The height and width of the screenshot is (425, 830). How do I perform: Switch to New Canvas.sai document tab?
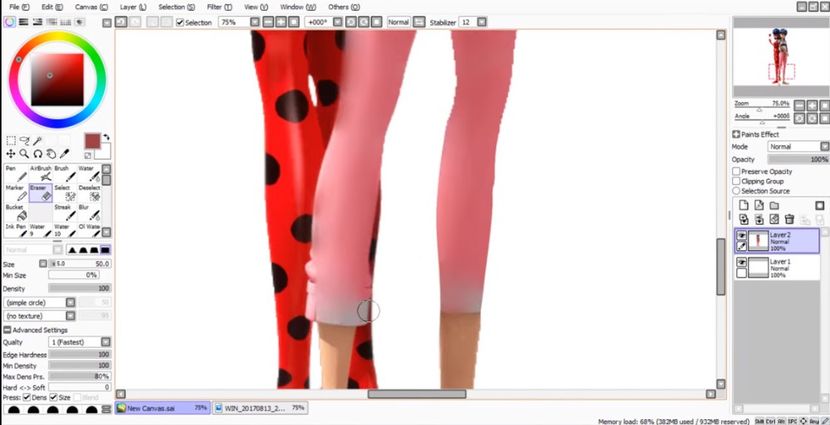[163, 408]
